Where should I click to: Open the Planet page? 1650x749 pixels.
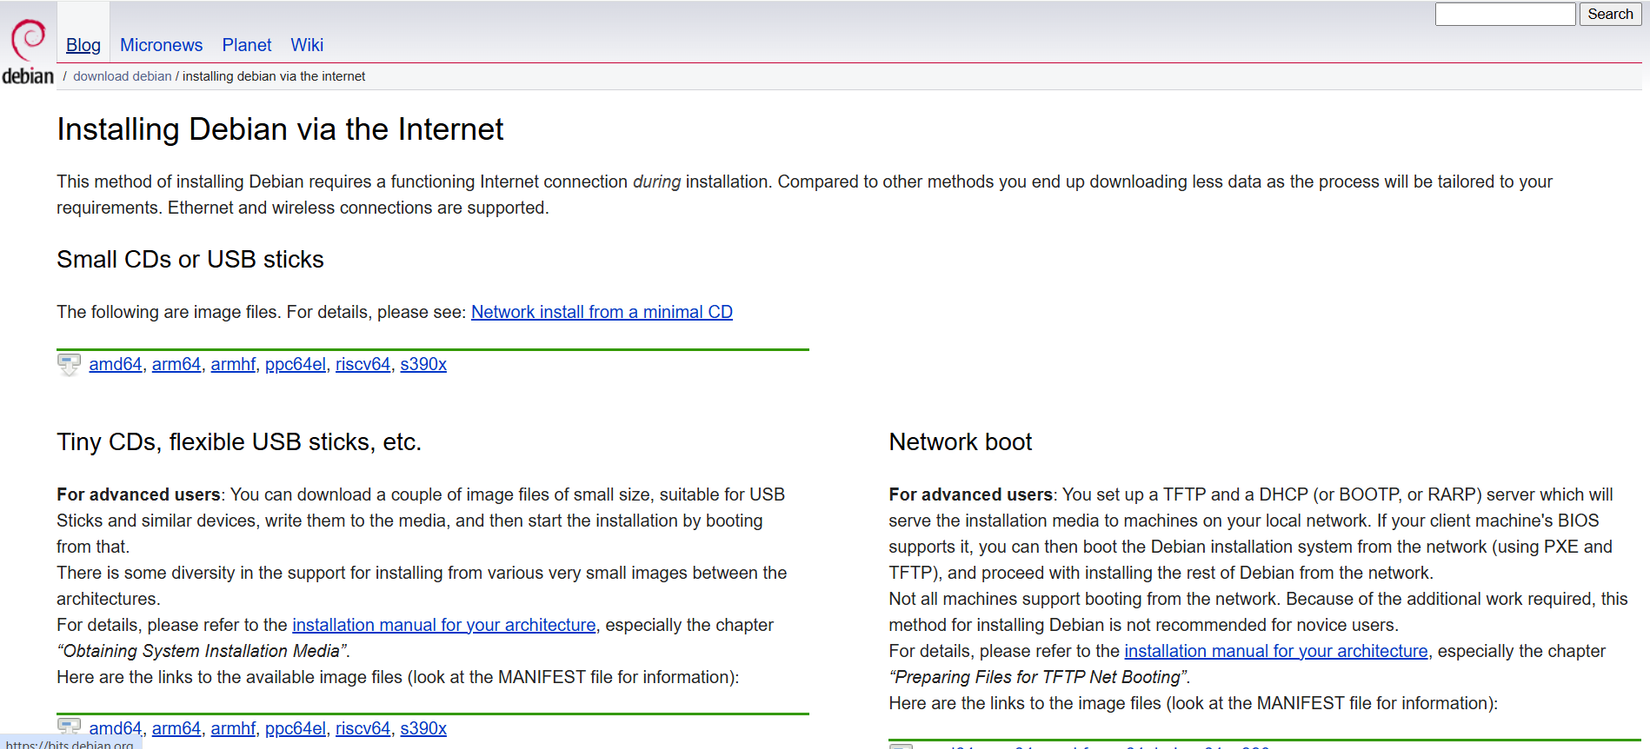246,45
